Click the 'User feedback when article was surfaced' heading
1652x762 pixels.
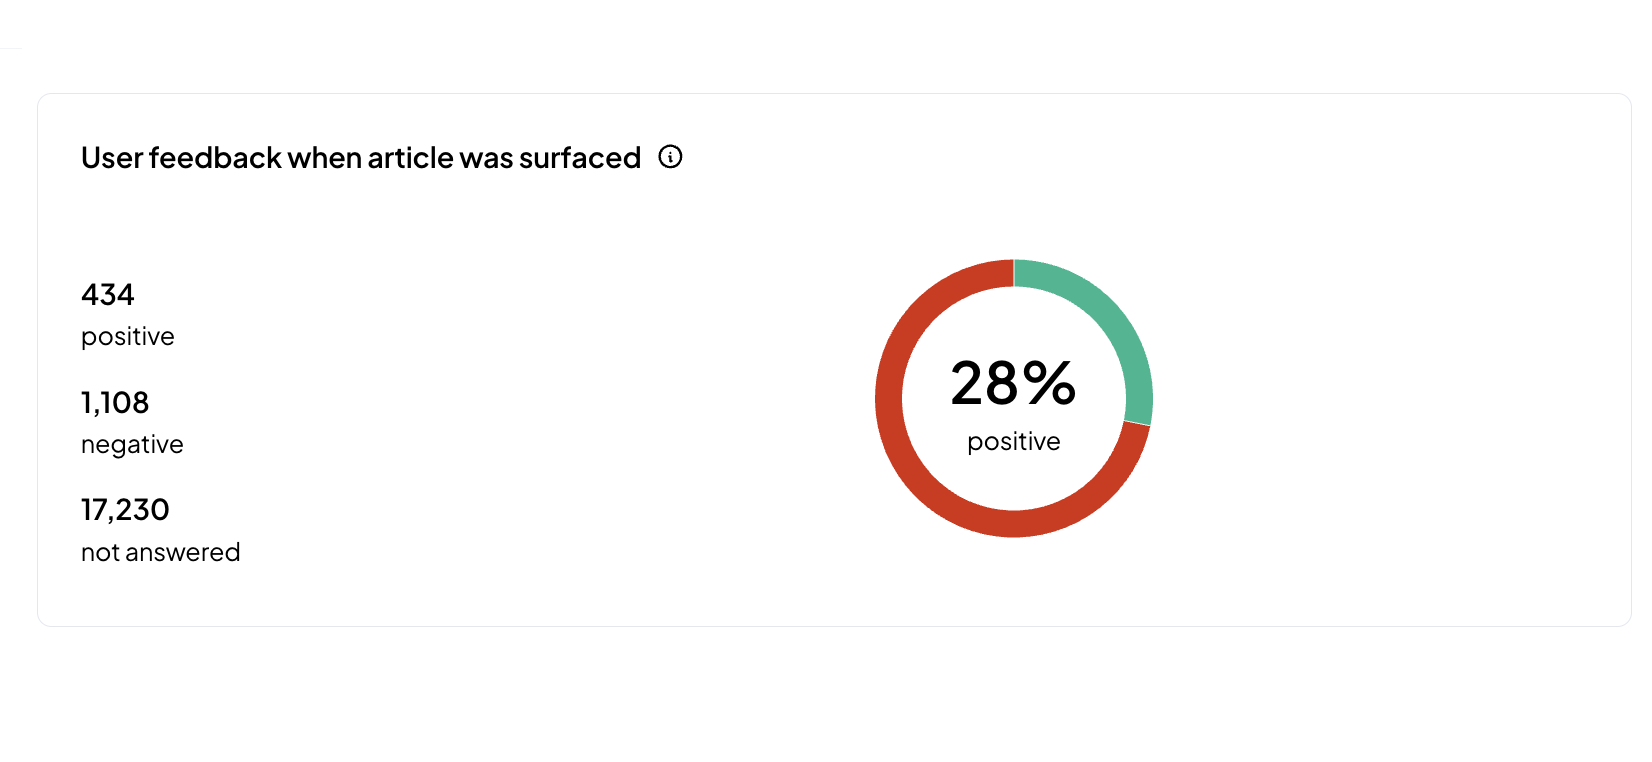[x=361, y=158]
